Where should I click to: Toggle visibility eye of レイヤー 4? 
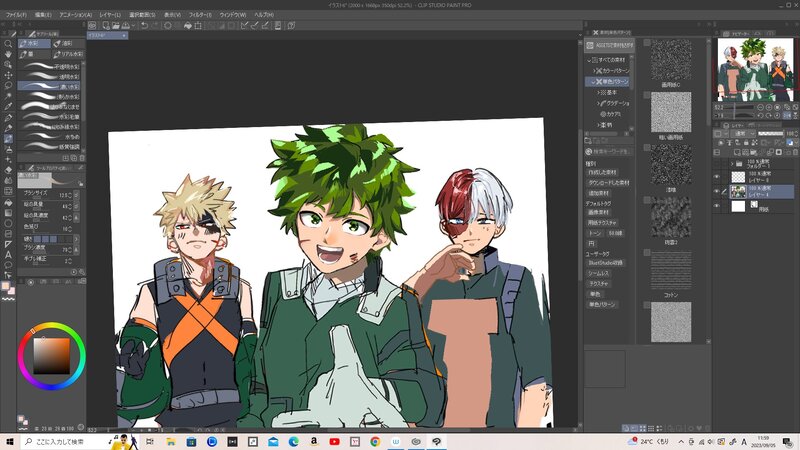pyautogui.click(x=716, y=191)
